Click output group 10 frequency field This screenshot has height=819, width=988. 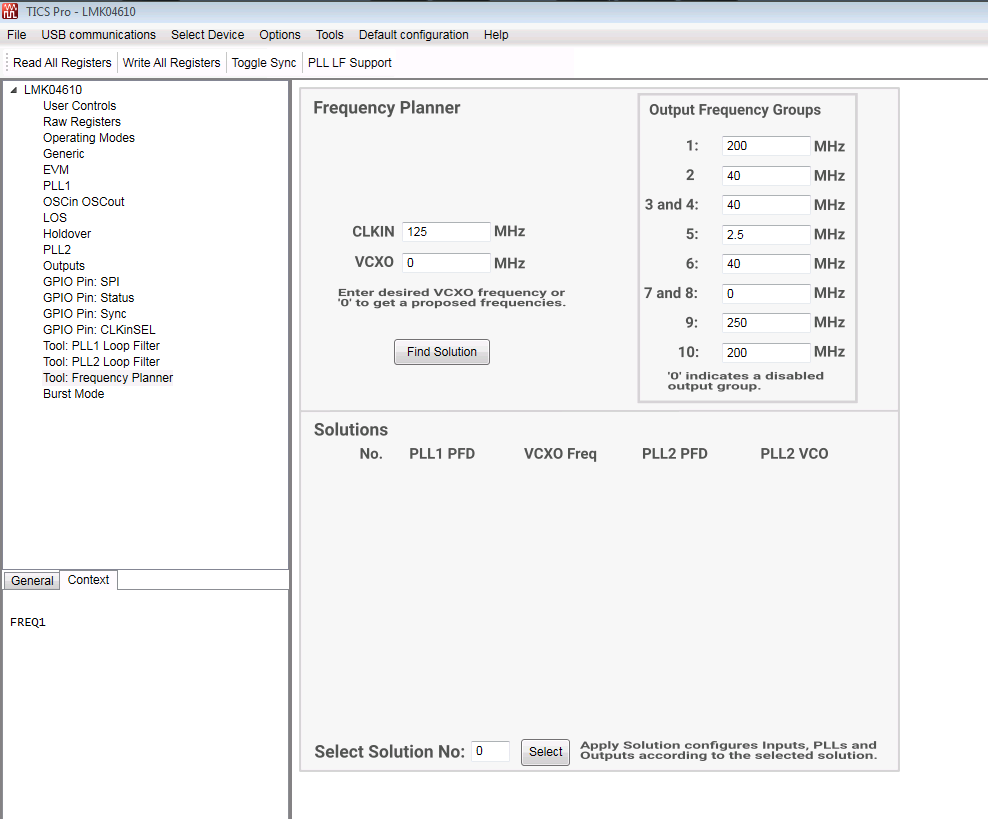point(766,352)
